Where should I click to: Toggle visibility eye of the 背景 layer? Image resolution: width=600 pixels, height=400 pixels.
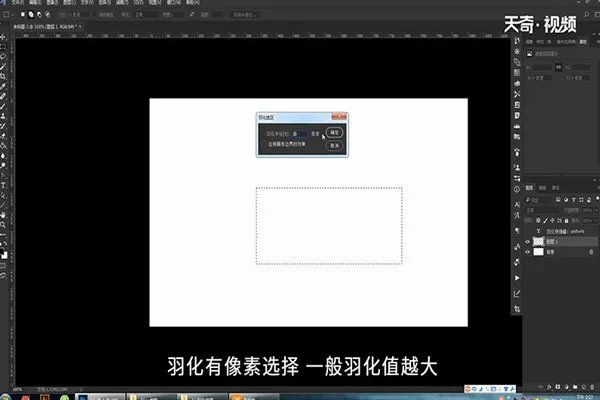[x=528, y=252]
